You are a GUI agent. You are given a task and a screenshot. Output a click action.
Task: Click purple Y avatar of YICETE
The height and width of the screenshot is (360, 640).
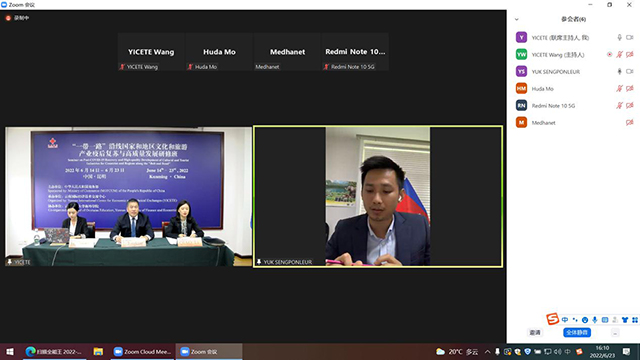tap(521, 38)
